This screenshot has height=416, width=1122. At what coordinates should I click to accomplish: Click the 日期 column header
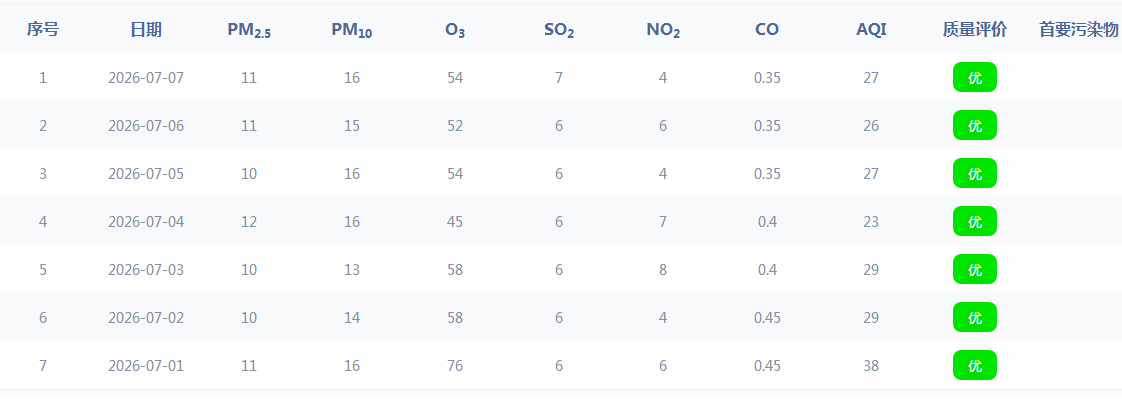(146, 29)
